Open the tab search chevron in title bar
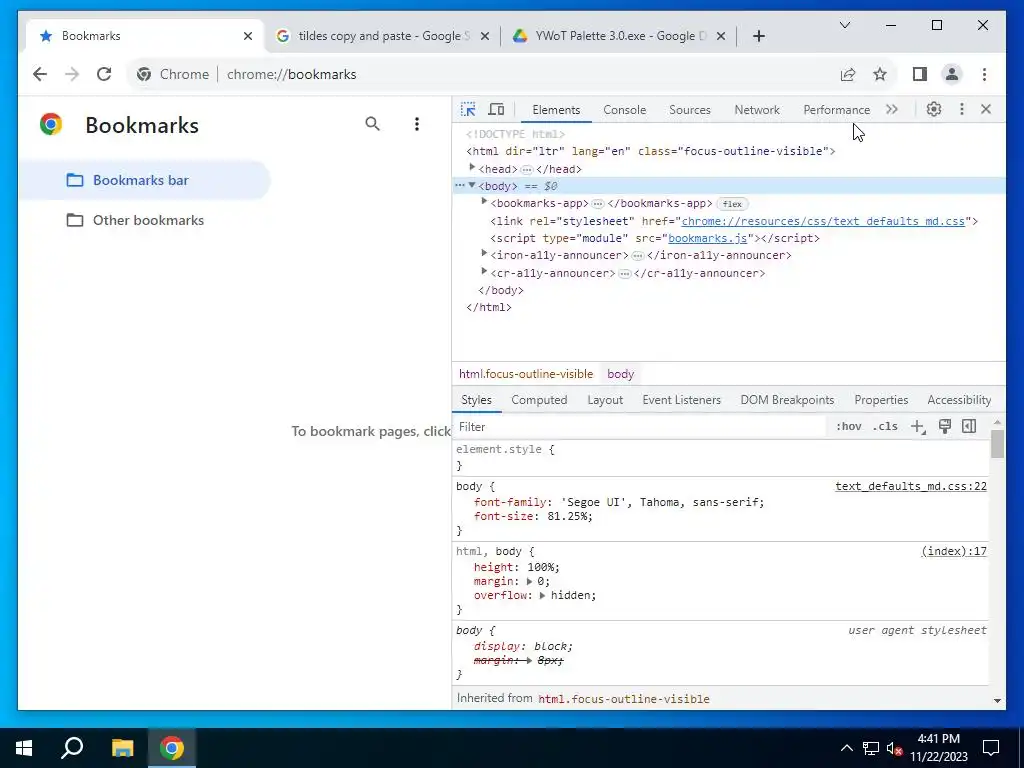1024x768 pixels. pos(844,25)
